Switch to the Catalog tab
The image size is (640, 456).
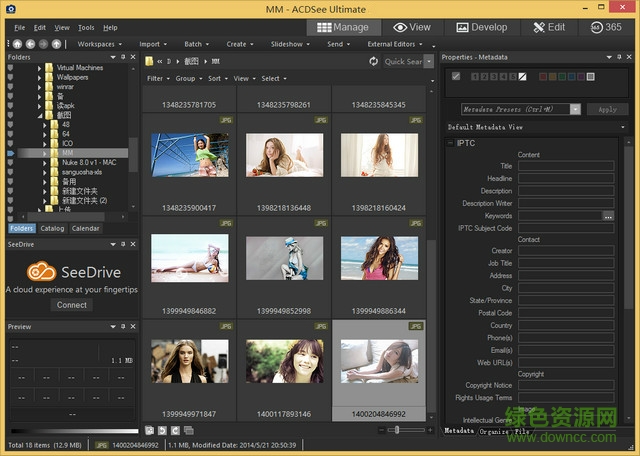53,228
